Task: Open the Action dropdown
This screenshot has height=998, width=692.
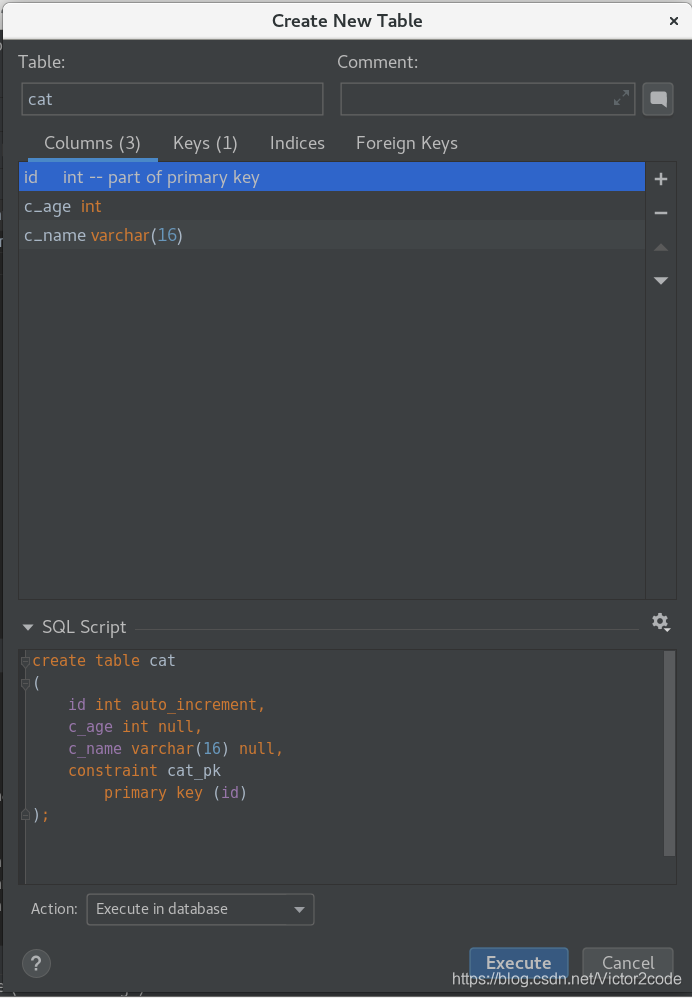Action: point(200,909)
